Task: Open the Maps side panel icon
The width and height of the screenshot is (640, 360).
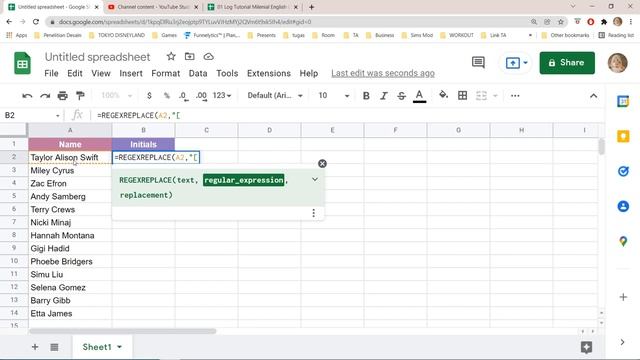Action: [x=623, y=241]
